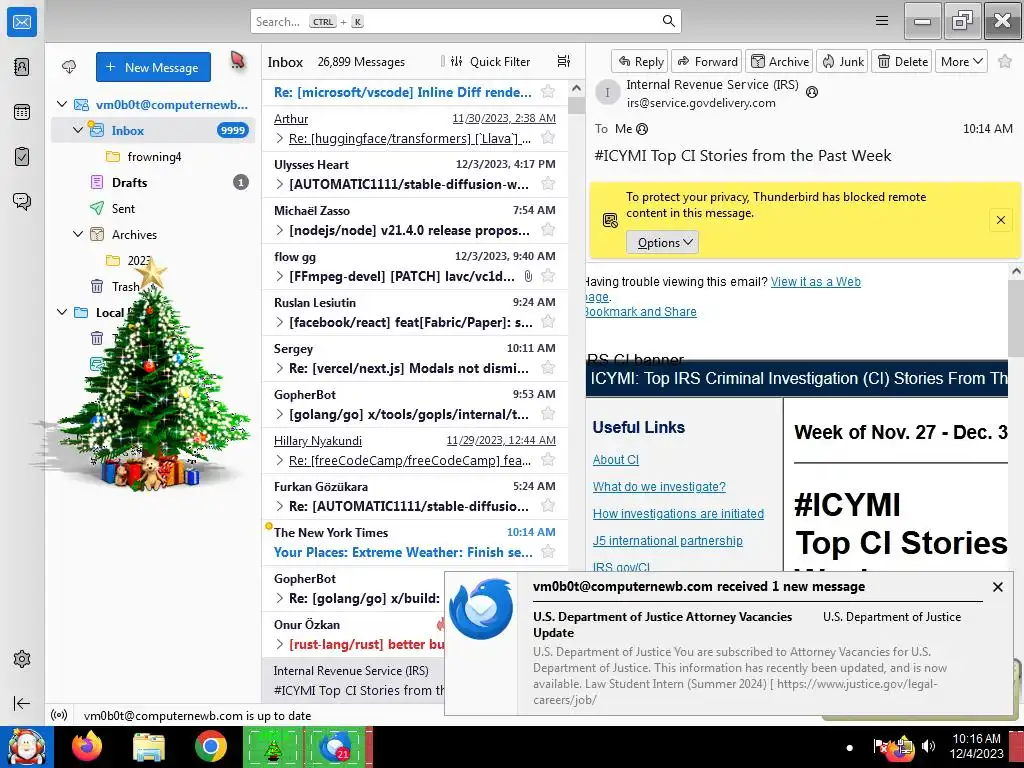Click the message list scrollbar thumb

pyautogui.click(x=576, y=105)
